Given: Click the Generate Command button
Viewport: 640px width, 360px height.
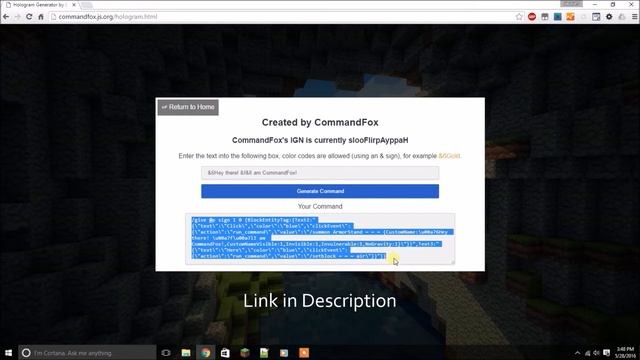Looking at the screenshot, I should point(320,191).
